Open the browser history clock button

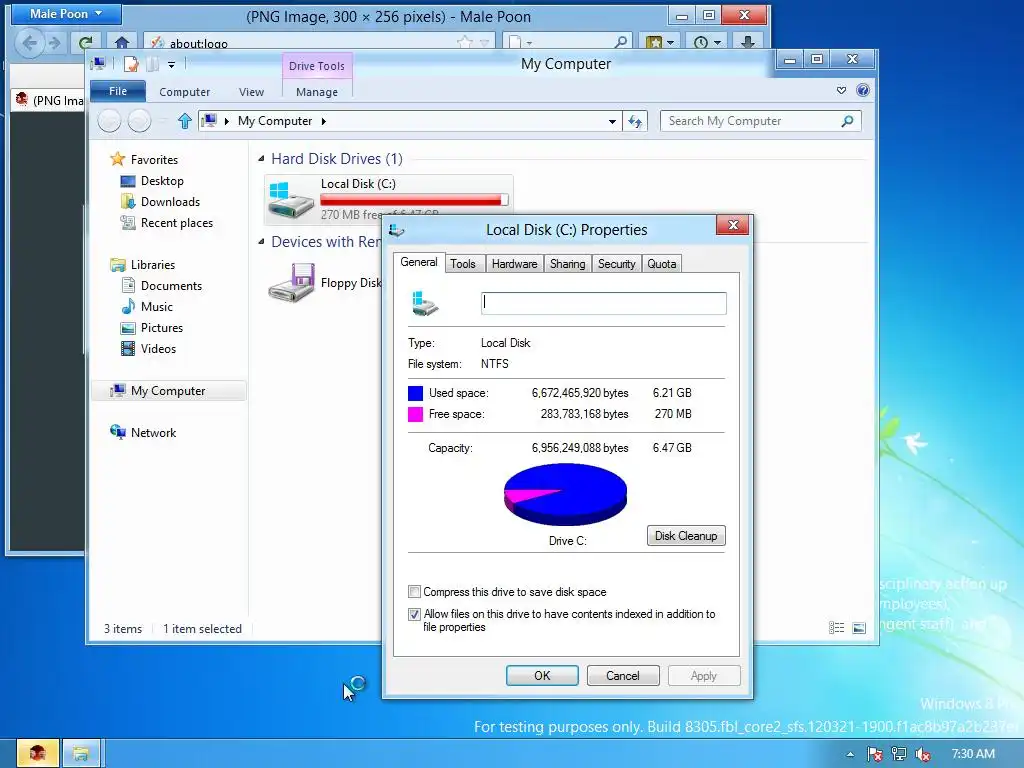click(707, 42)
